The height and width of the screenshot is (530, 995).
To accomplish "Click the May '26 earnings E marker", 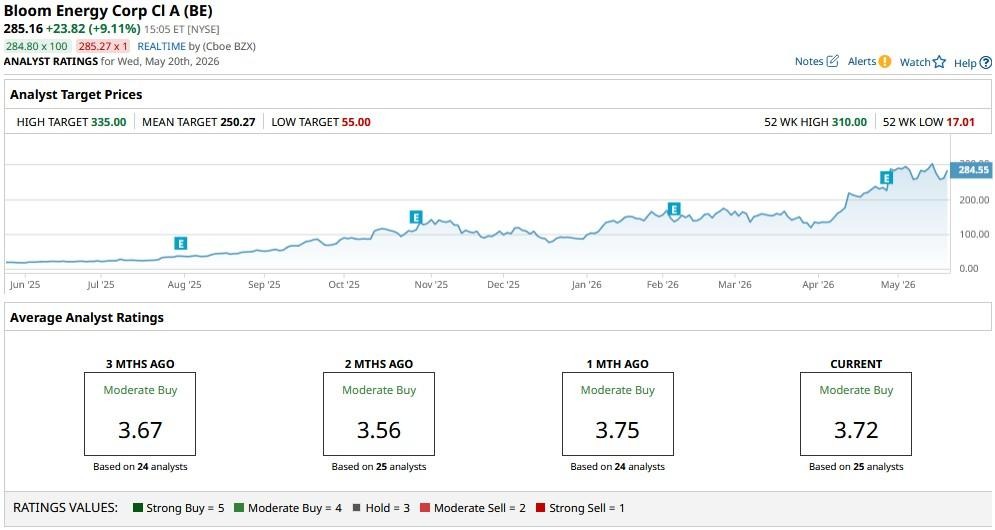I will [x=886, y=178].
